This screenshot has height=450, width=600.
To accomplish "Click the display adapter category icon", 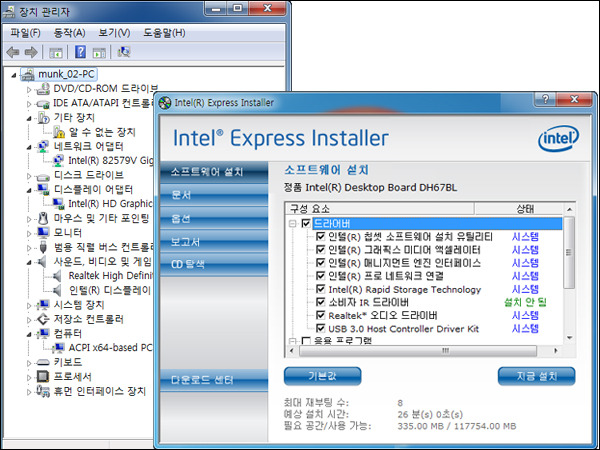I will coord(43,189).
